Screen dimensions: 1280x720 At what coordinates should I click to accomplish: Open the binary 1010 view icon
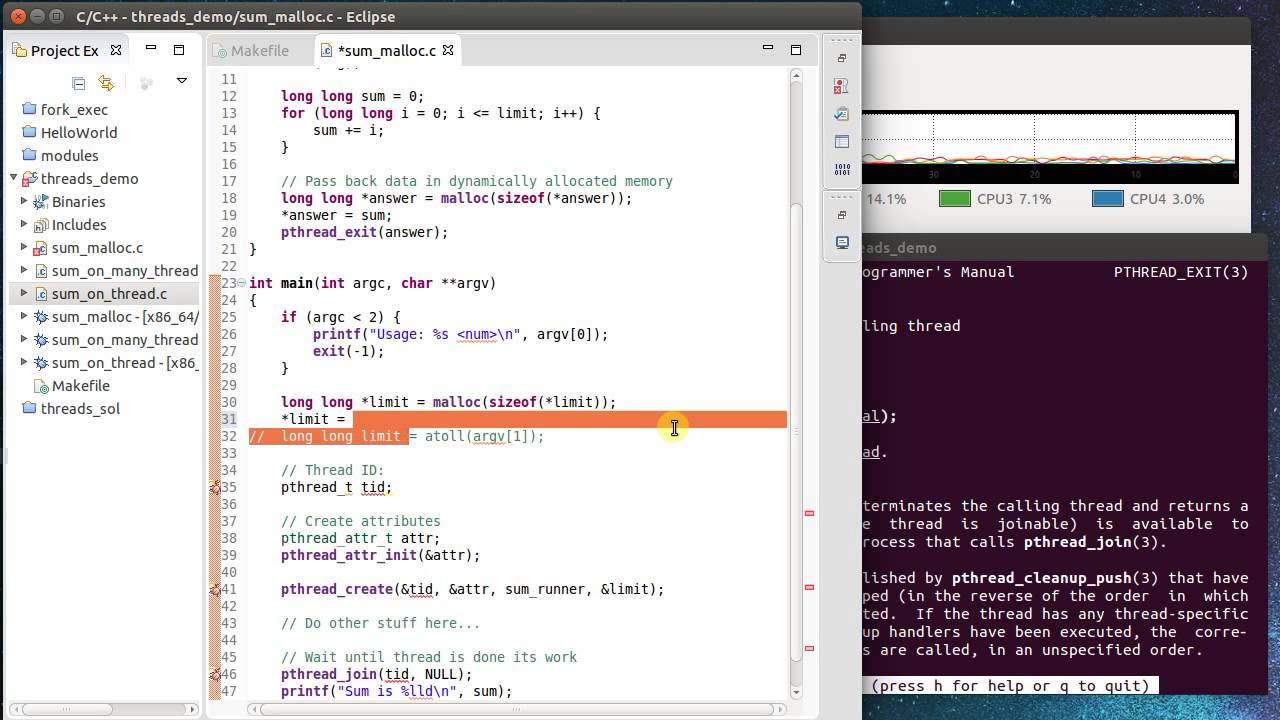coord(842,170)
